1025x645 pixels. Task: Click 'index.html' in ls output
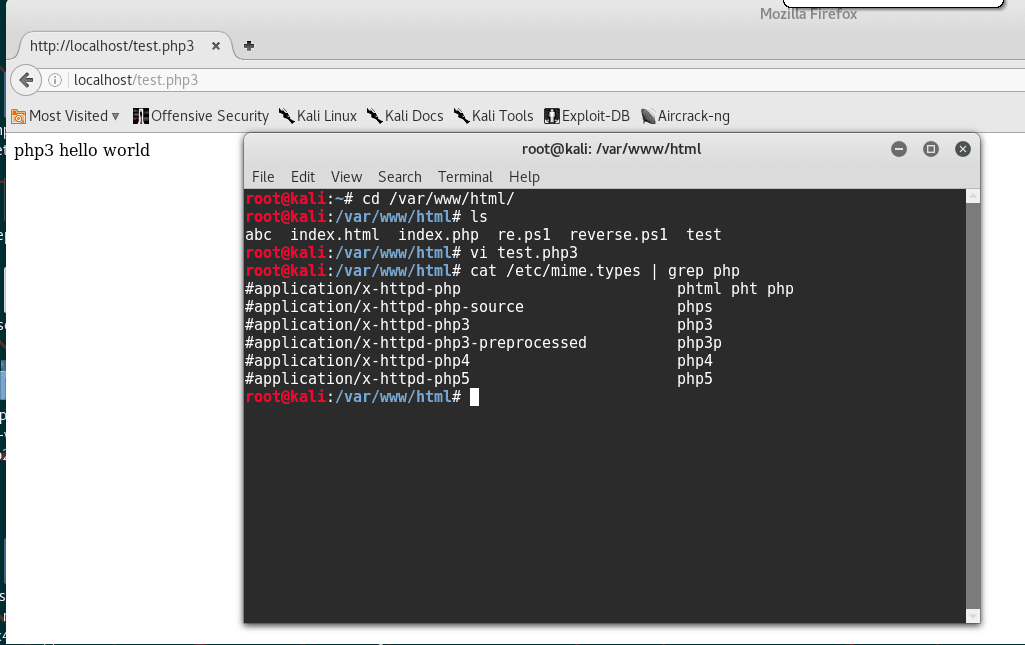(x=335, y=235)
